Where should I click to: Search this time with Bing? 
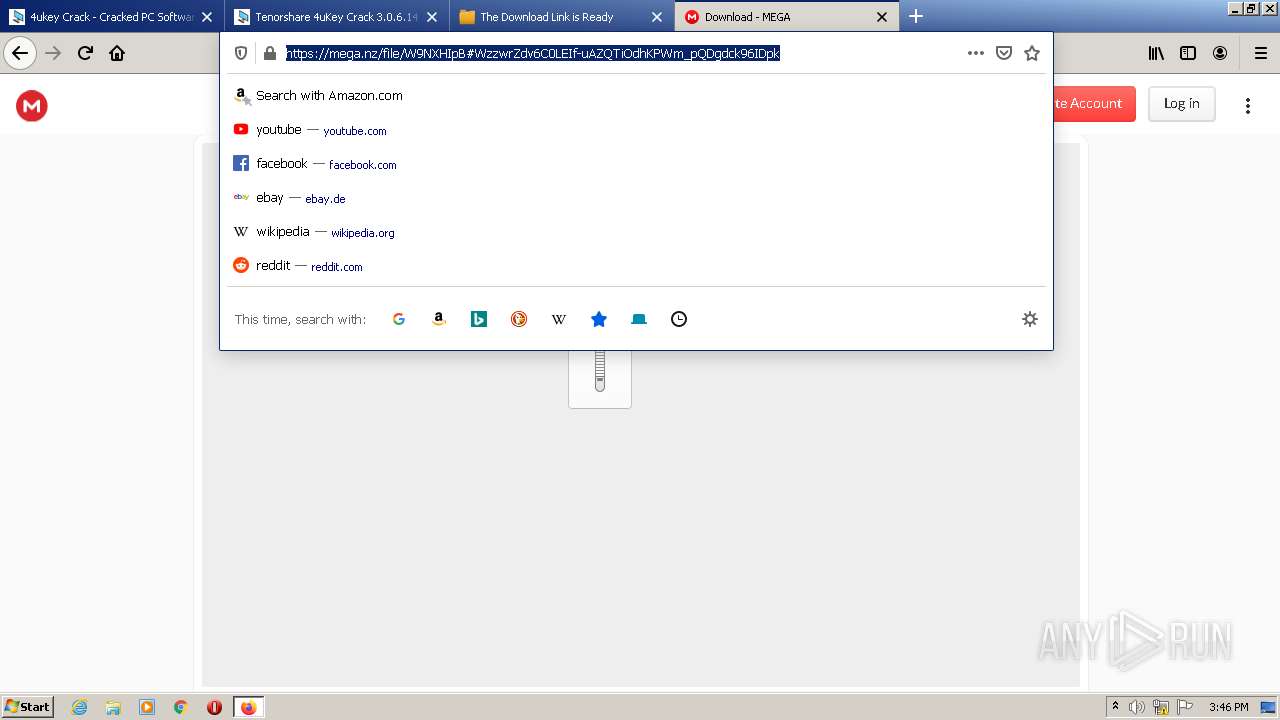tap(479, 319)
